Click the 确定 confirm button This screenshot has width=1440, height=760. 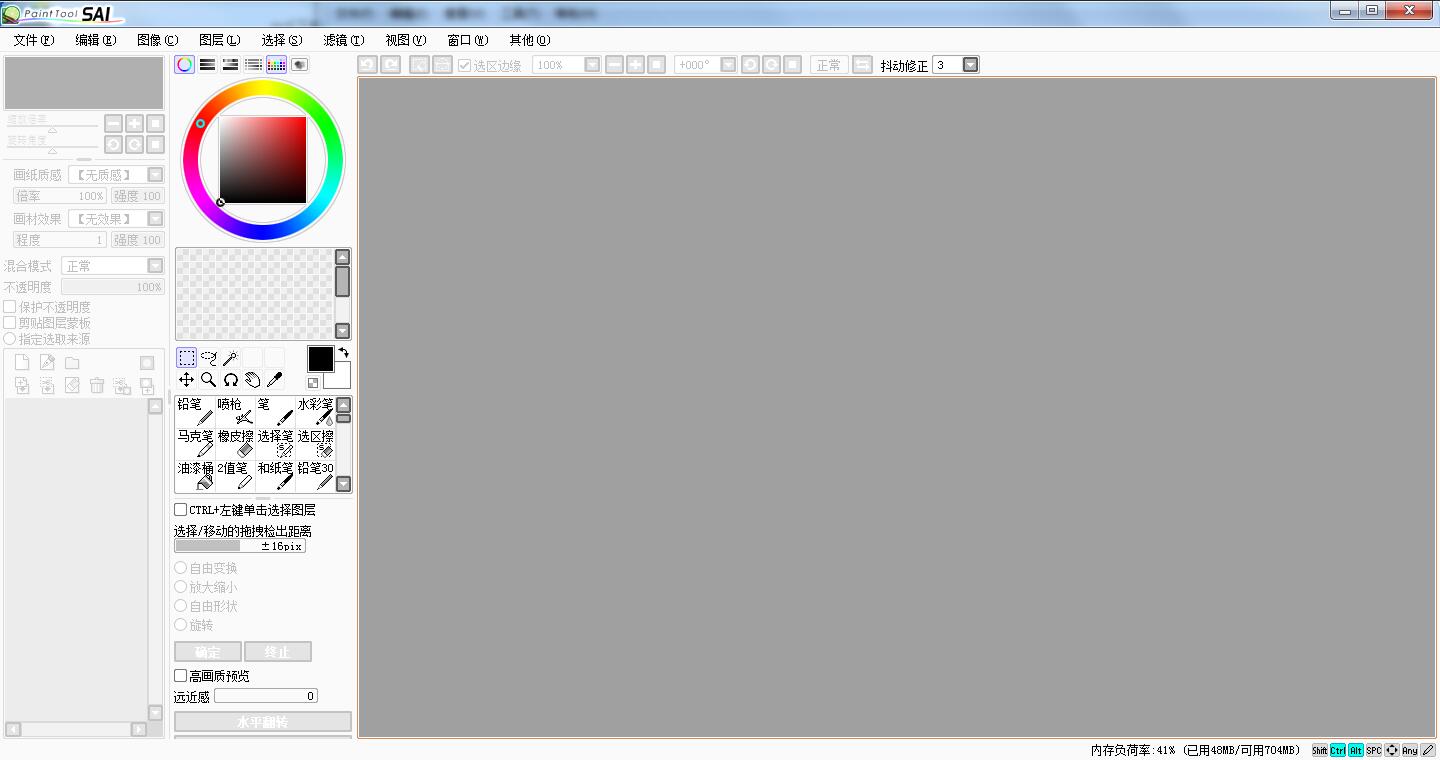(x=208, y=652)
